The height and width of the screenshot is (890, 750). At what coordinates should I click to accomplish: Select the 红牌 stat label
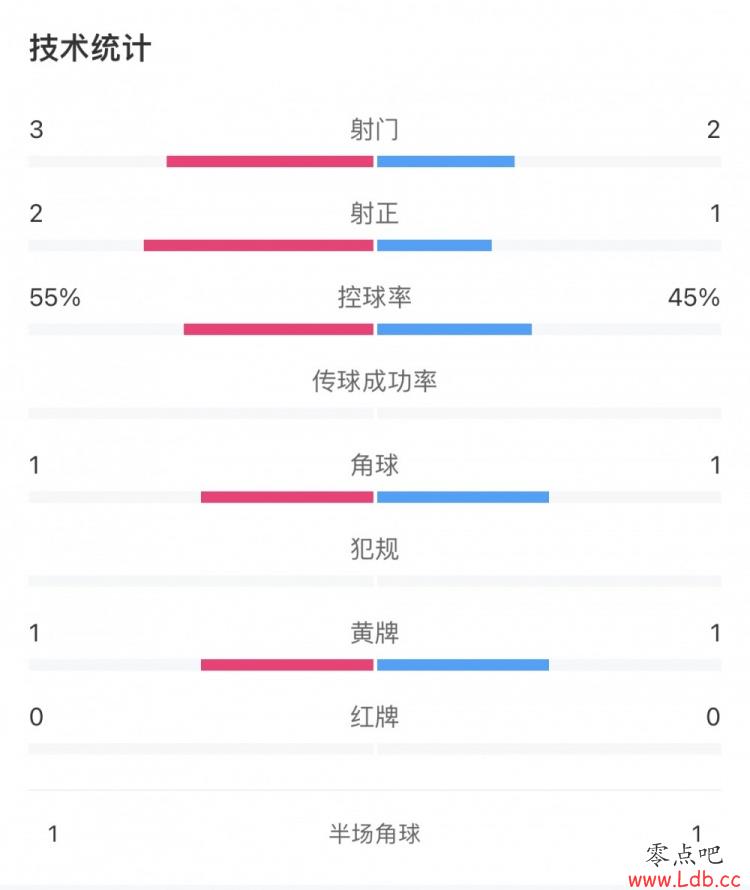point(374,716)
